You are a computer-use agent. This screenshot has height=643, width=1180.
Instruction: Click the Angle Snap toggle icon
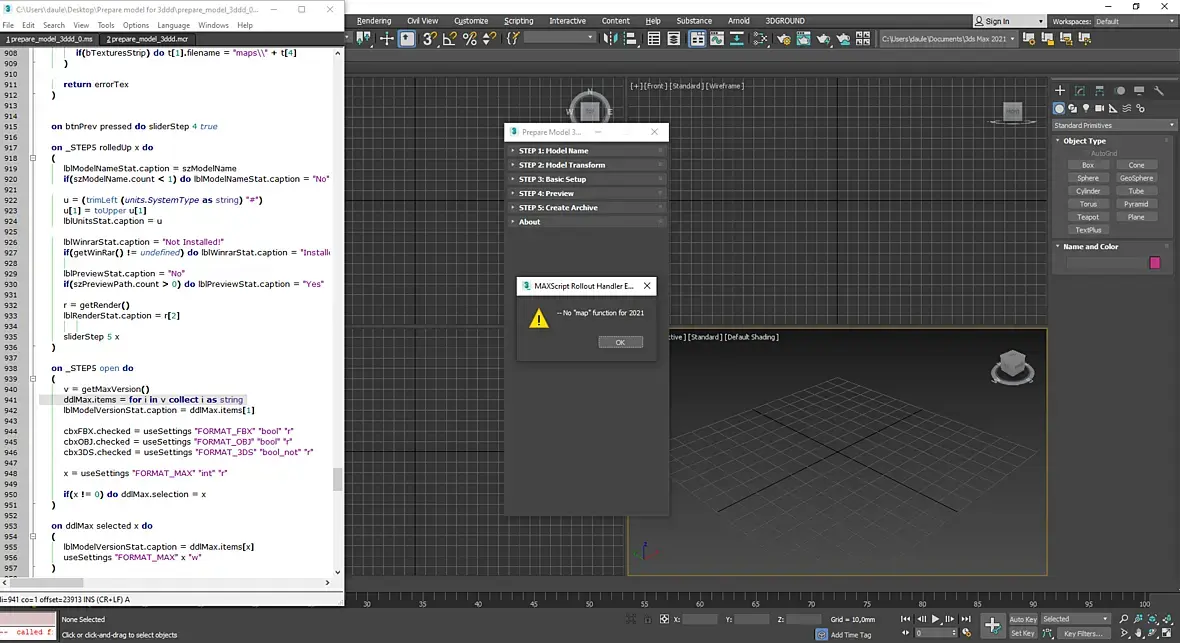coord(449,39)
